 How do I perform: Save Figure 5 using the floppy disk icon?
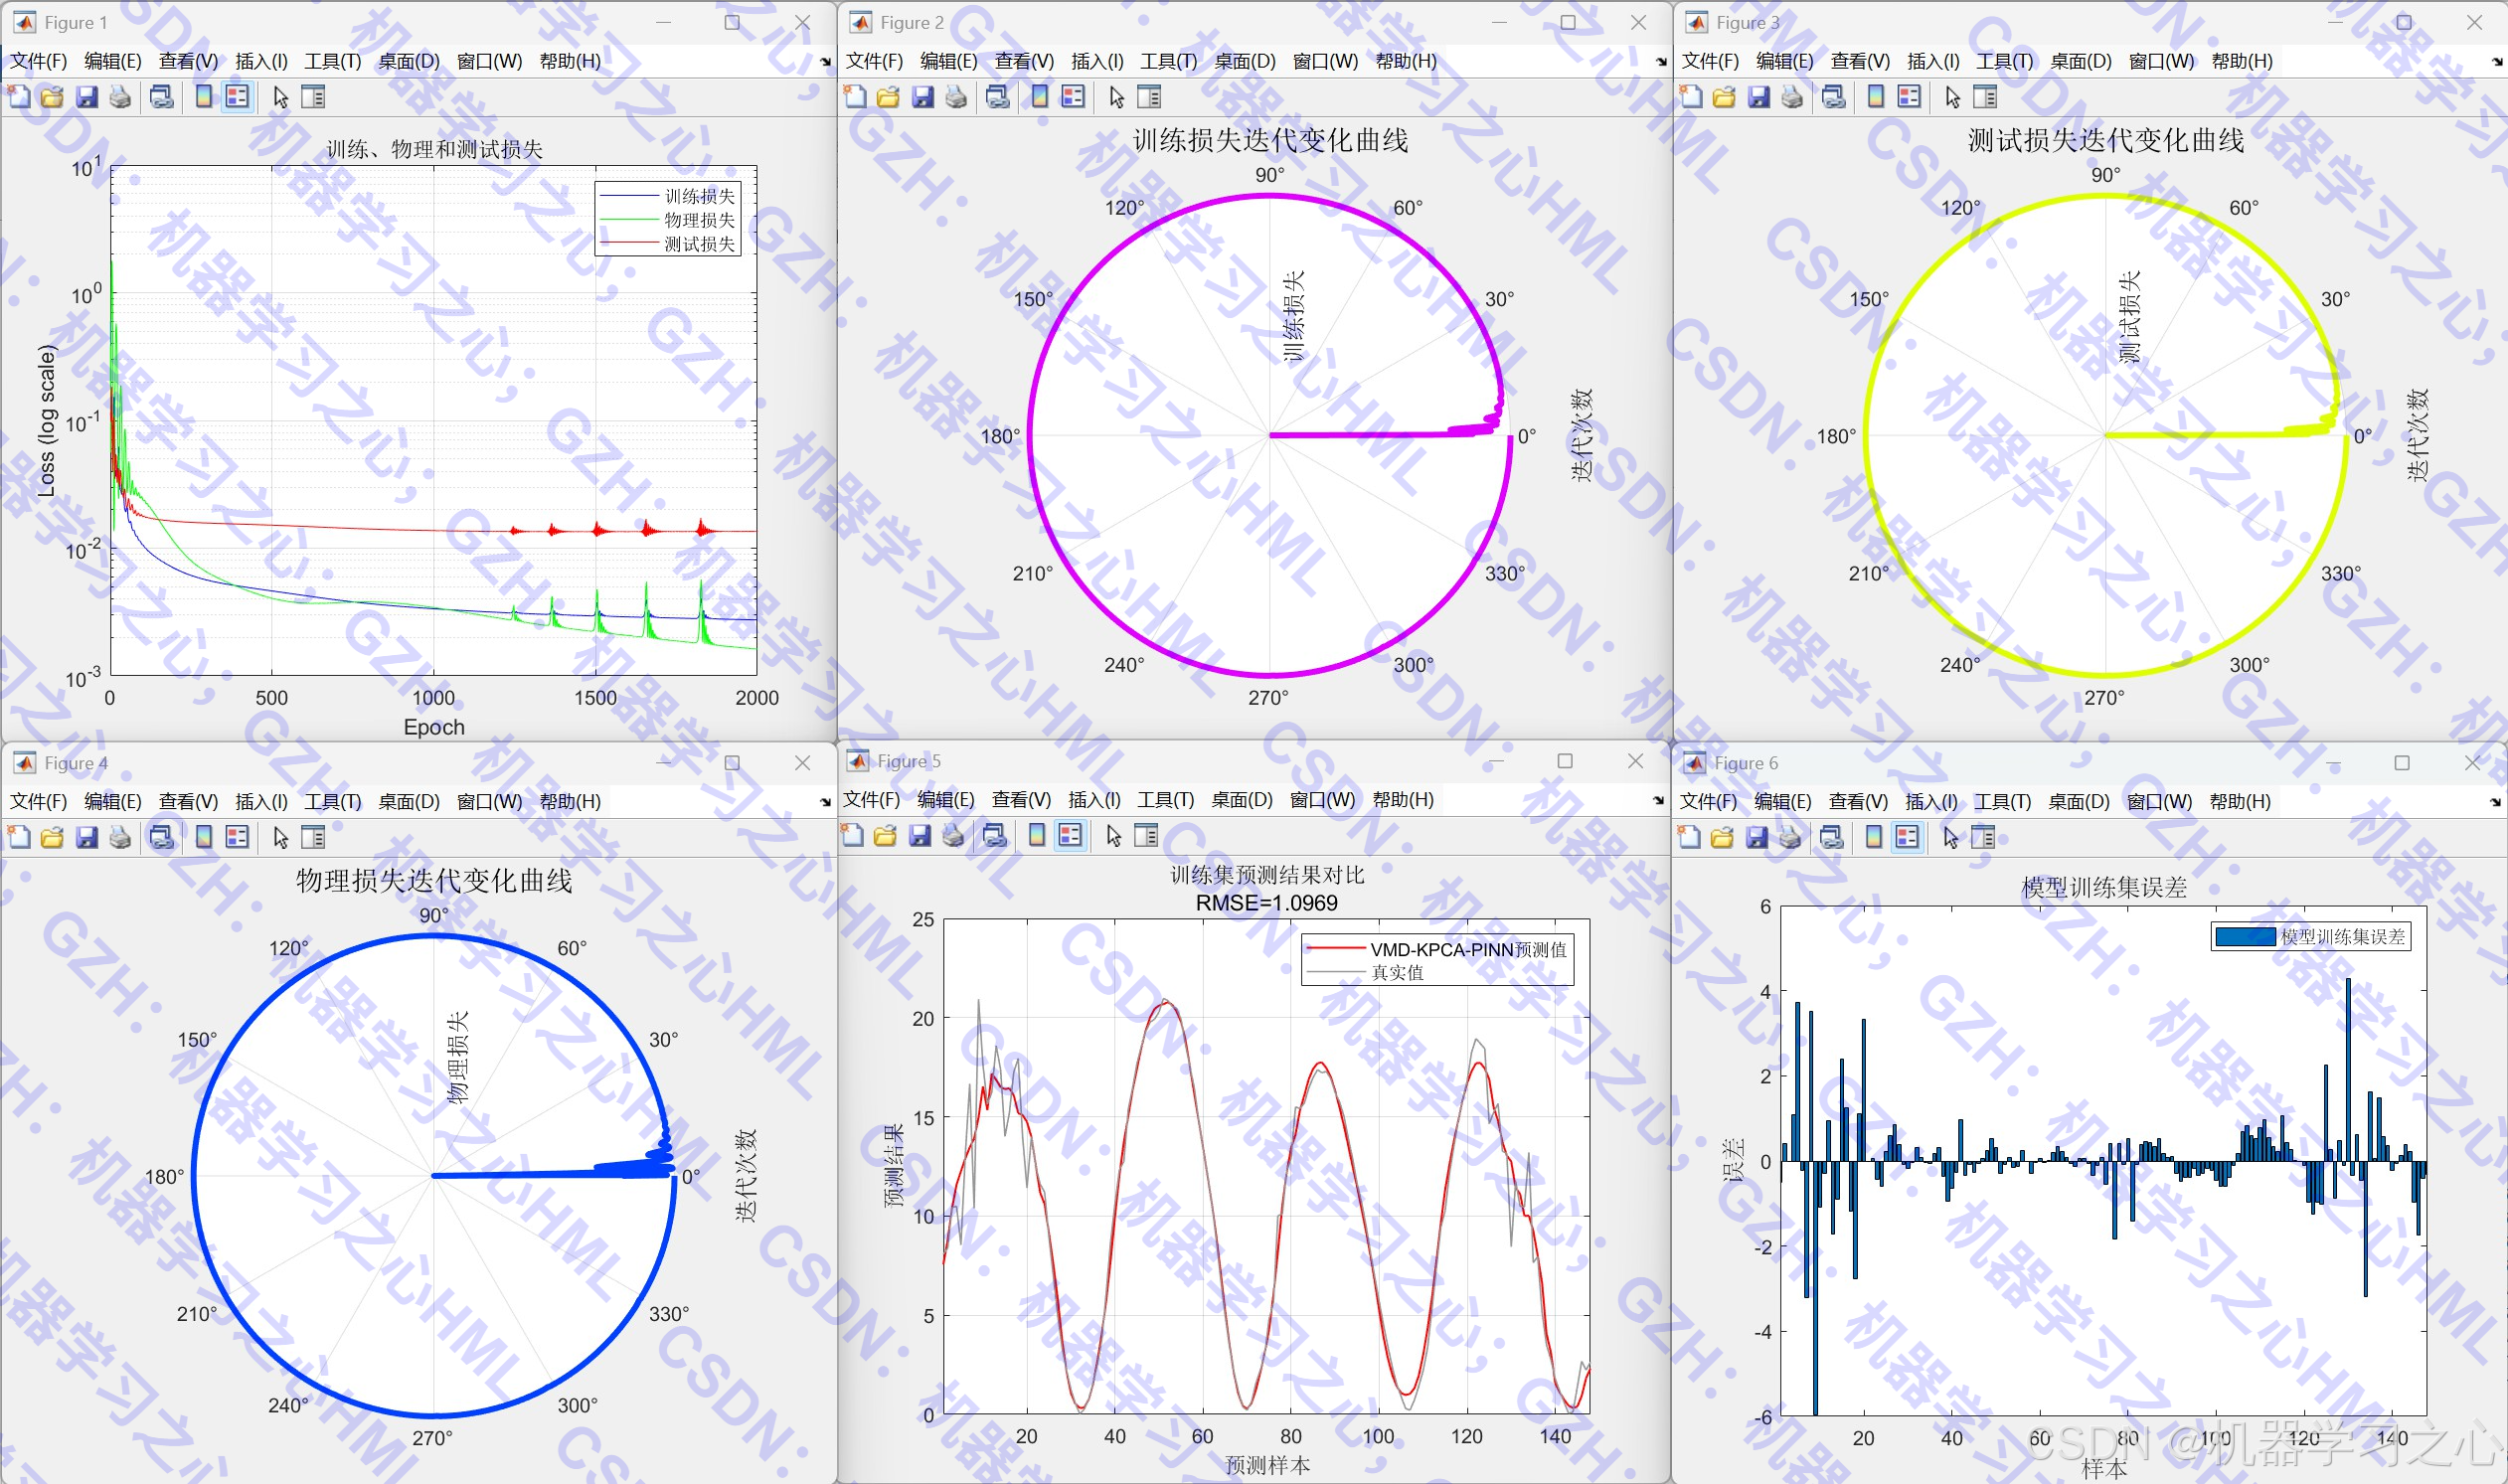(920, 835)
